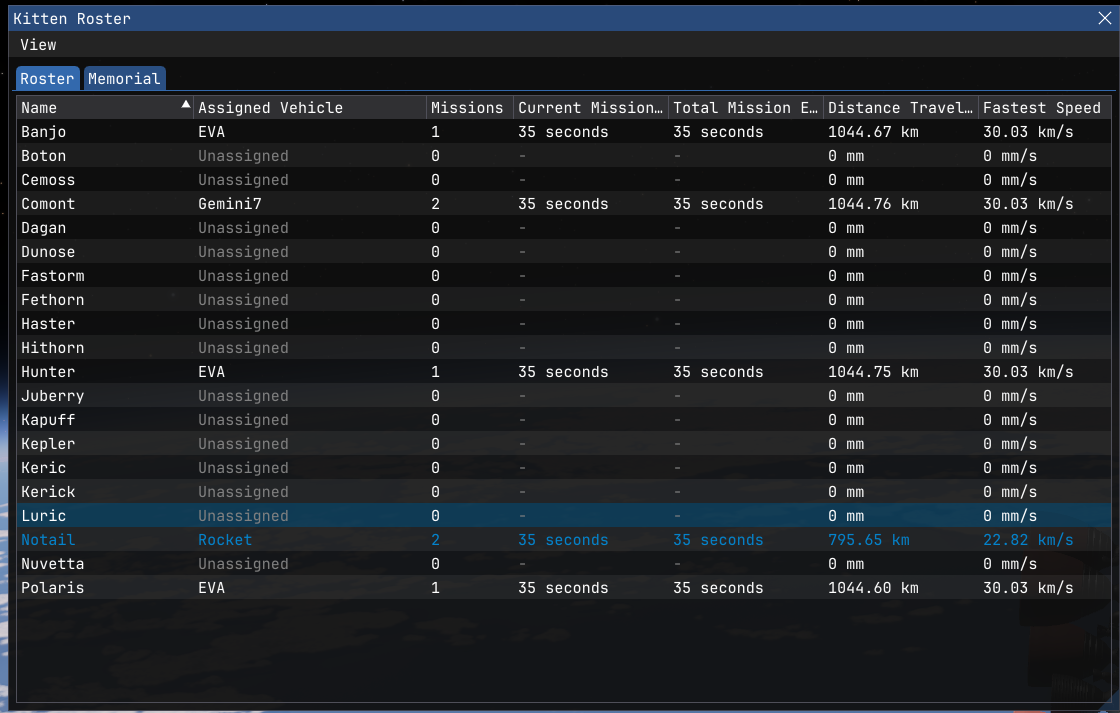Close the Kitten Roster window
Image resolution: width=1120 pixels, height=713 pixels.
coord(1104,19)
